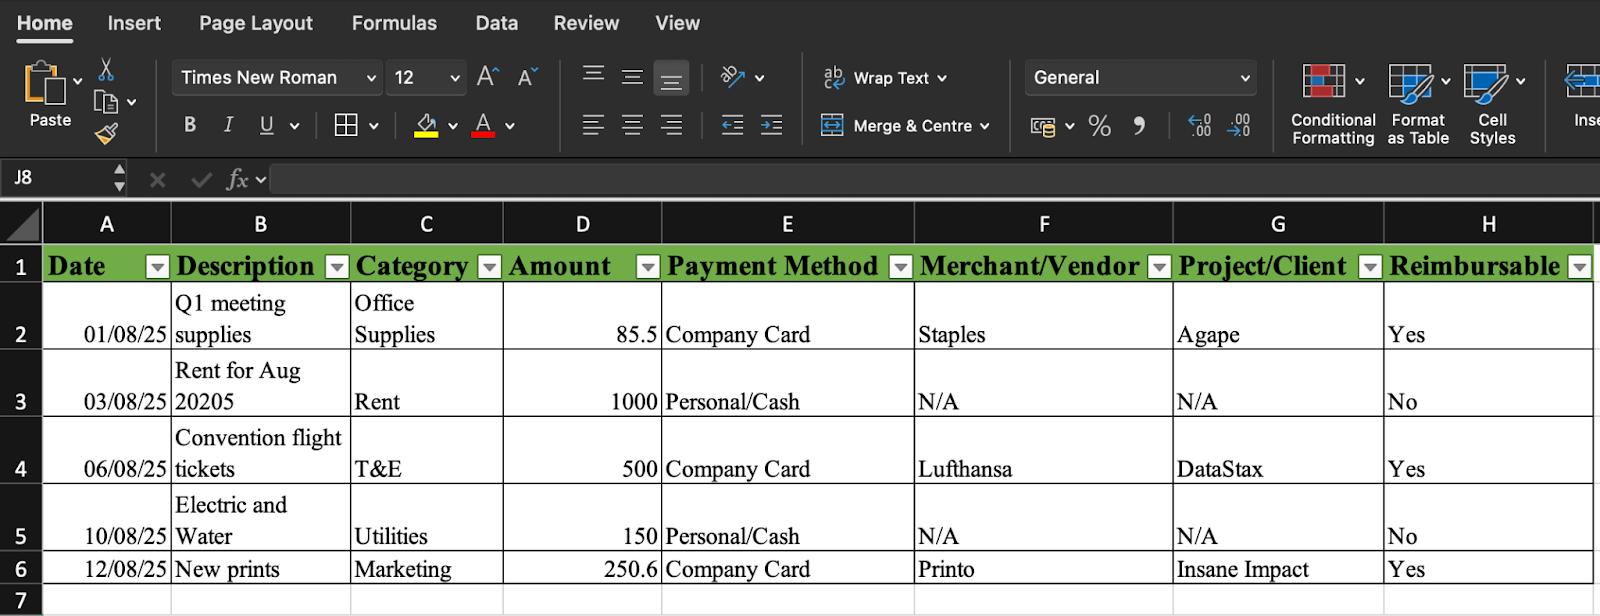Align text left
This screenshot has height=616, width=1600.
(593, 125)
